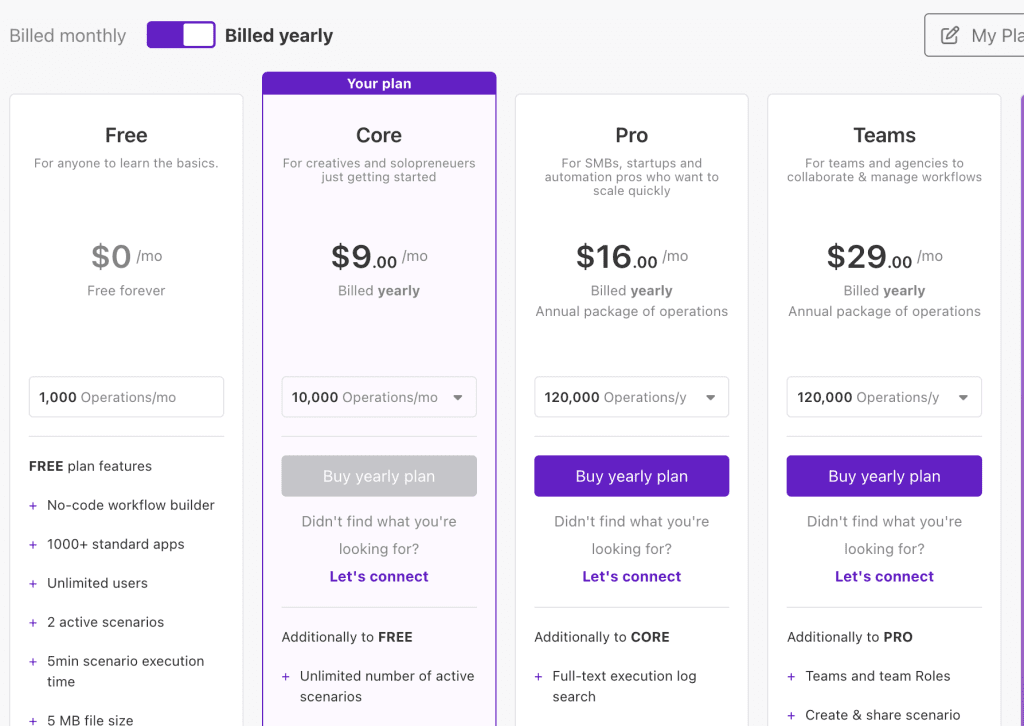Click plus icon beside Full-text execution log search
Screen dimensions: 1024x726
(539, 677)
